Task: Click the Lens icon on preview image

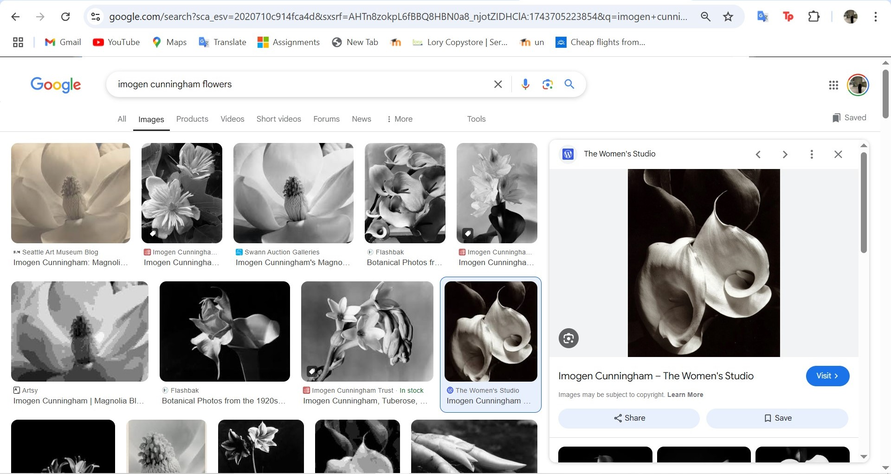Action: tap(568, 338)
